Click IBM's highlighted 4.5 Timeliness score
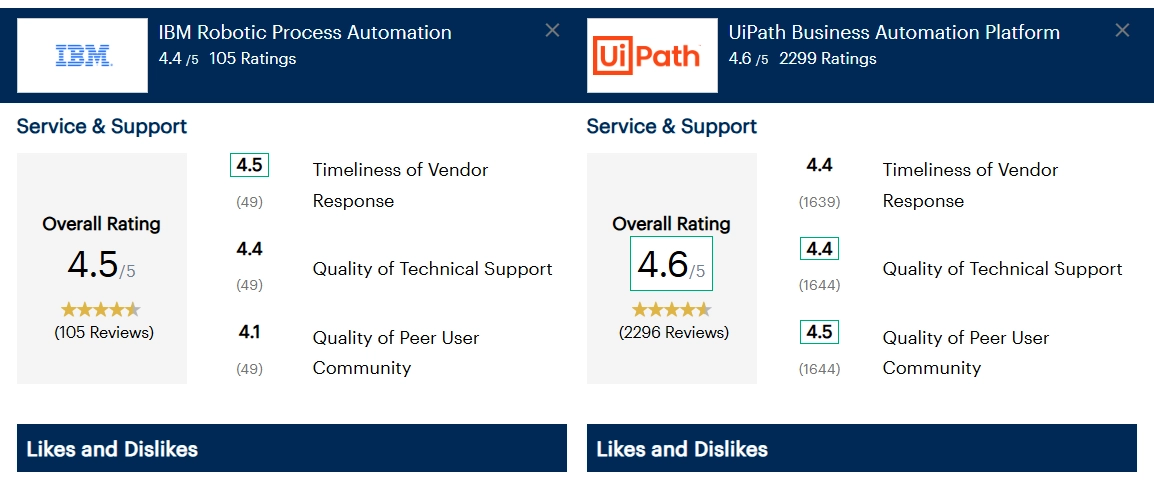Screen dimensions: 1154x480 point(249,165)
